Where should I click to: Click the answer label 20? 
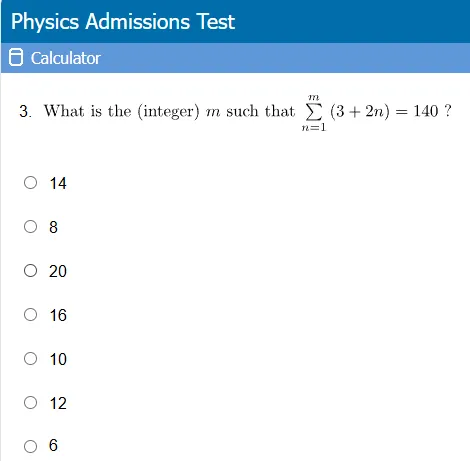point(58,271)
